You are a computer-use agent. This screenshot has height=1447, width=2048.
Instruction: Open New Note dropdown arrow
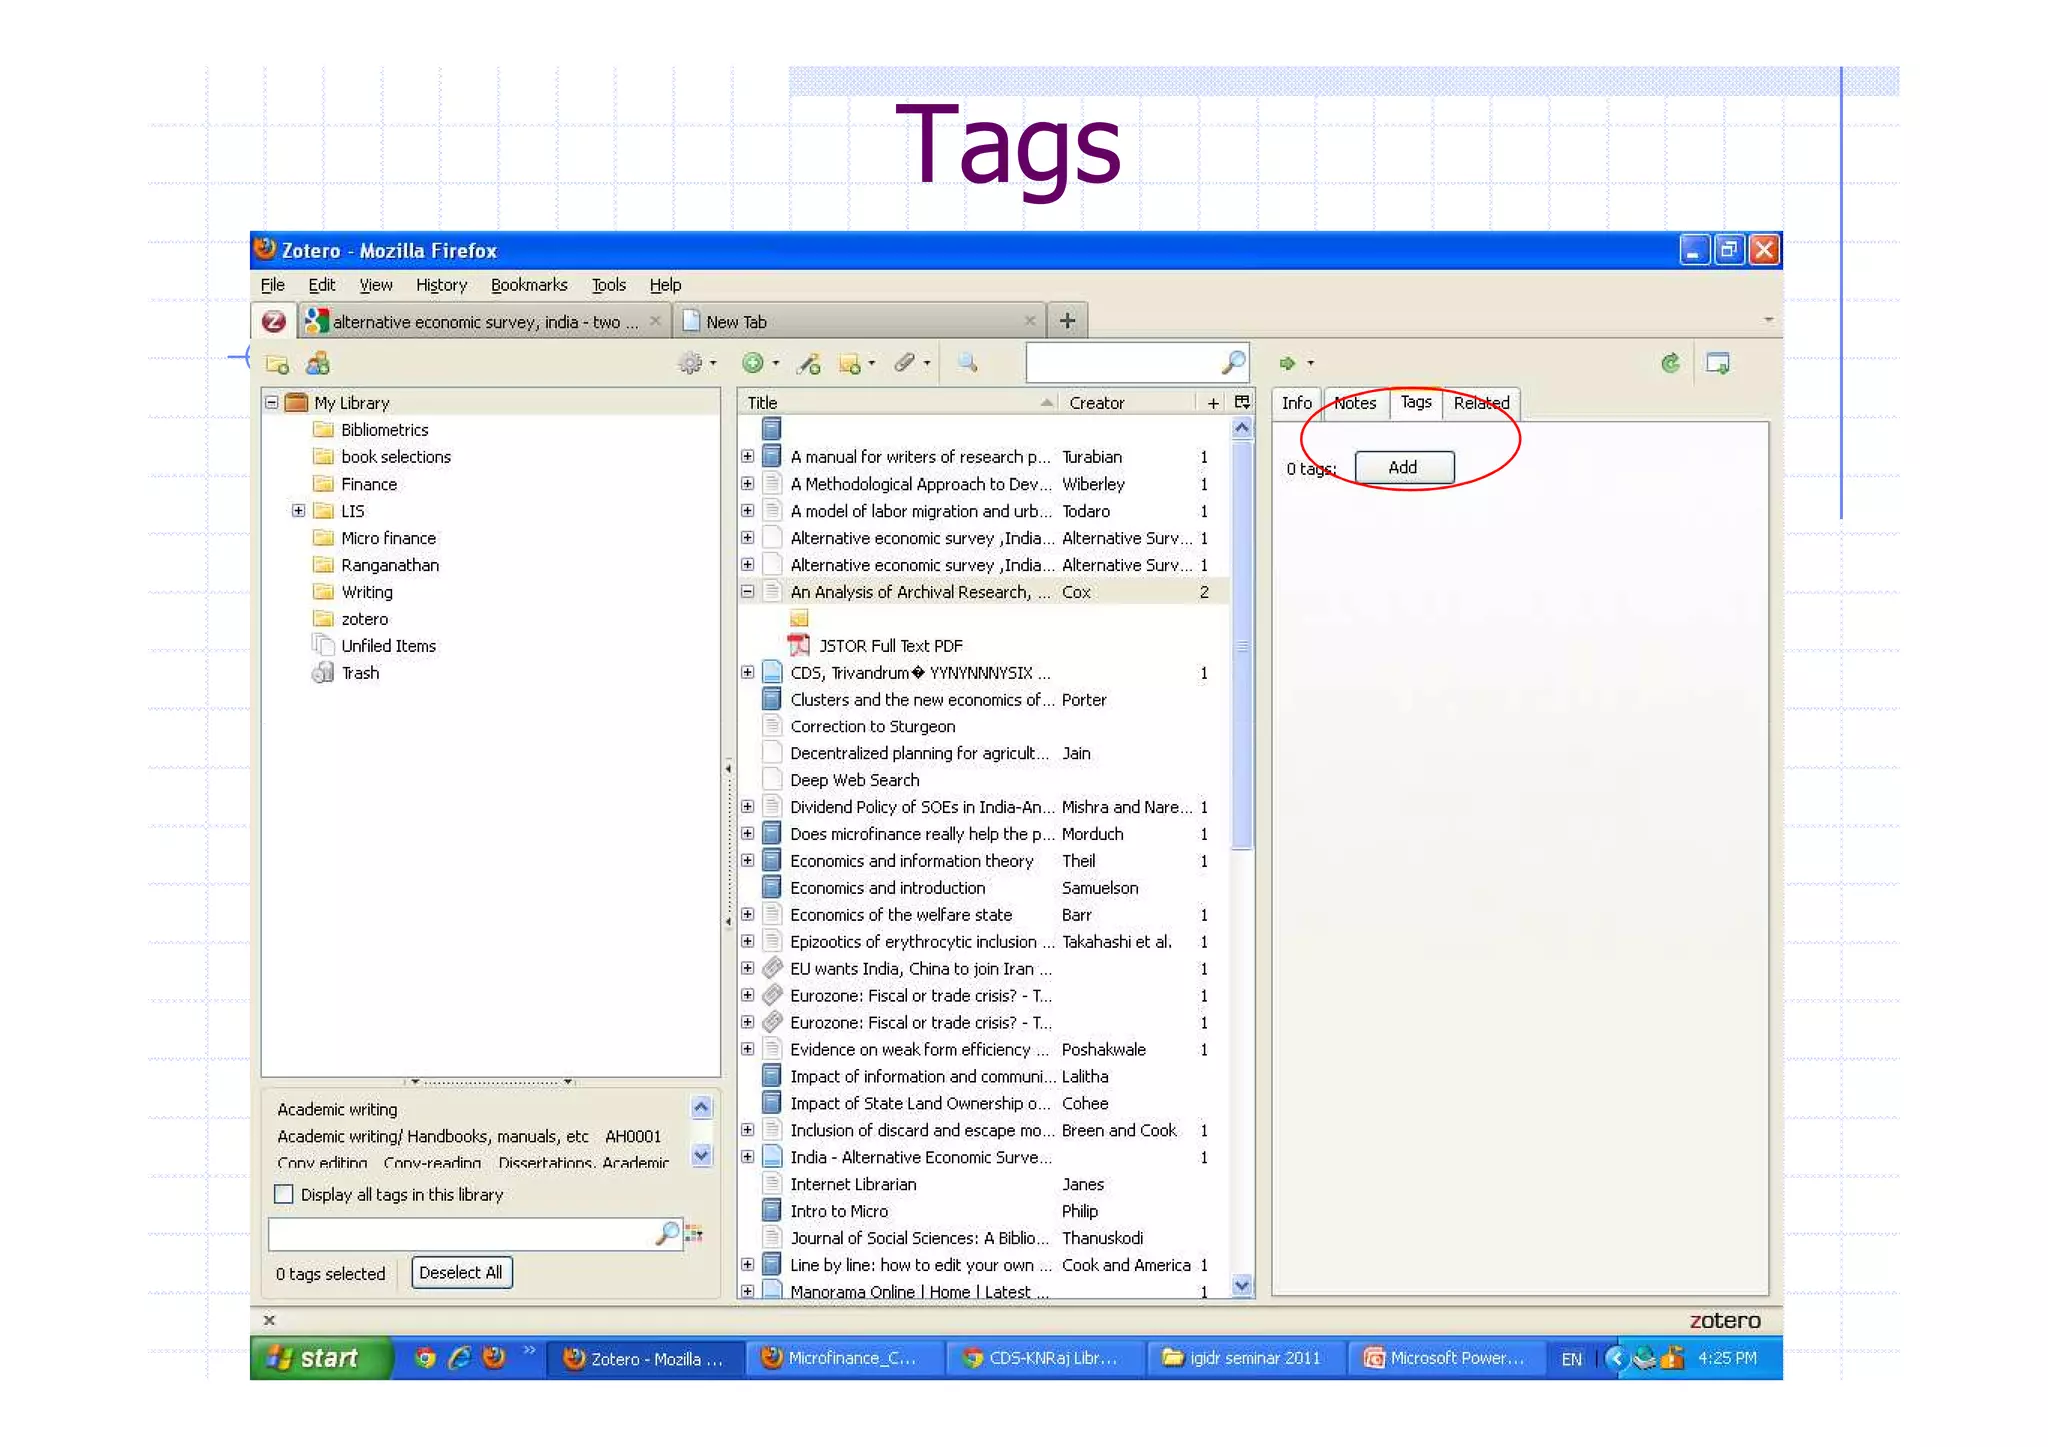pos(872,364)
